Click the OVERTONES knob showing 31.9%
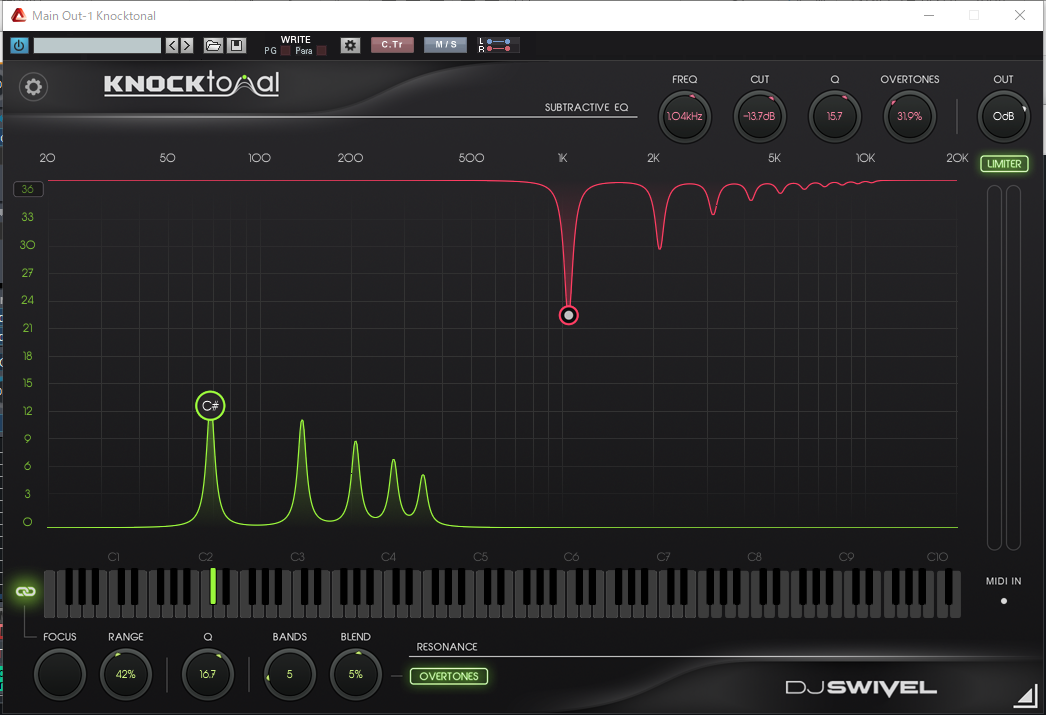This screenshot has height=715, width=1046. [x=909, y=116]
